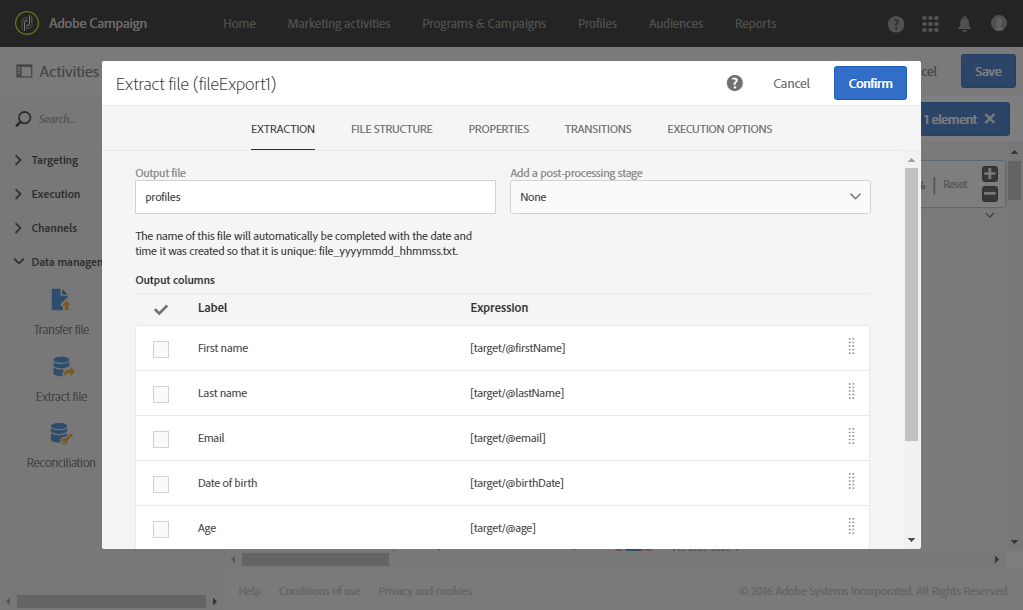Click the drag handle for First name row

click(851, 347)
